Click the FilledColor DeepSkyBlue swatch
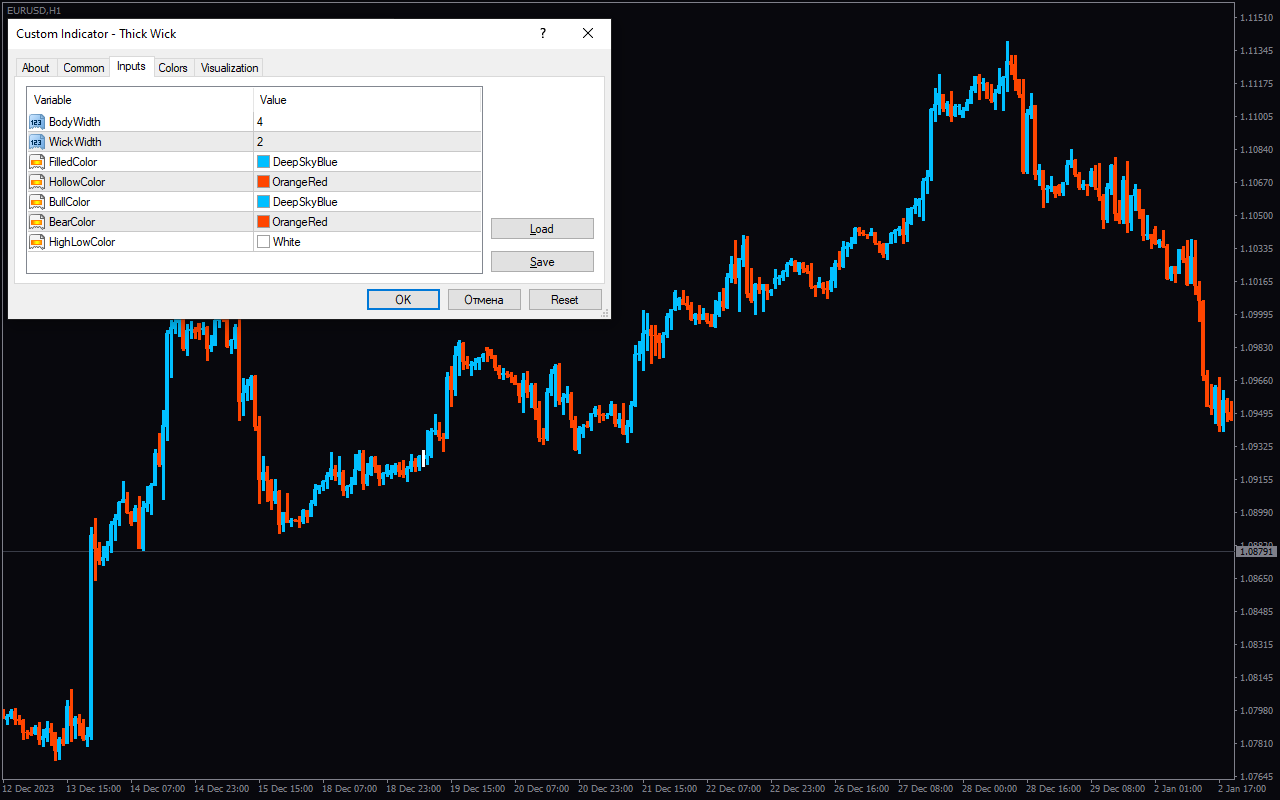Screen dimensions: 1280x800 264,162
